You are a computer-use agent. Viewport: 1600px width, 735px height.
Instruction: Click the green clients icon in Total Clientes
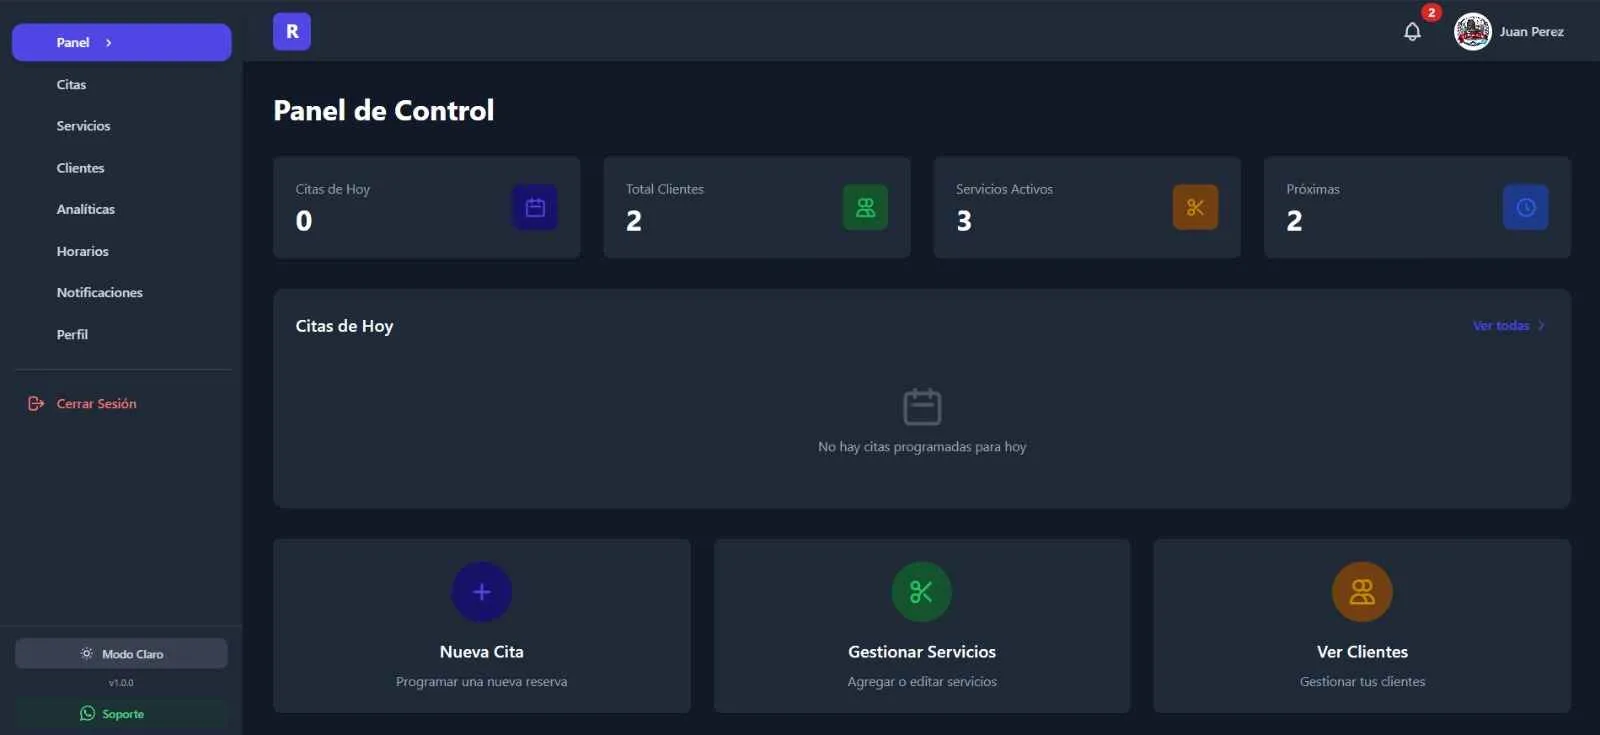[865, 208]
